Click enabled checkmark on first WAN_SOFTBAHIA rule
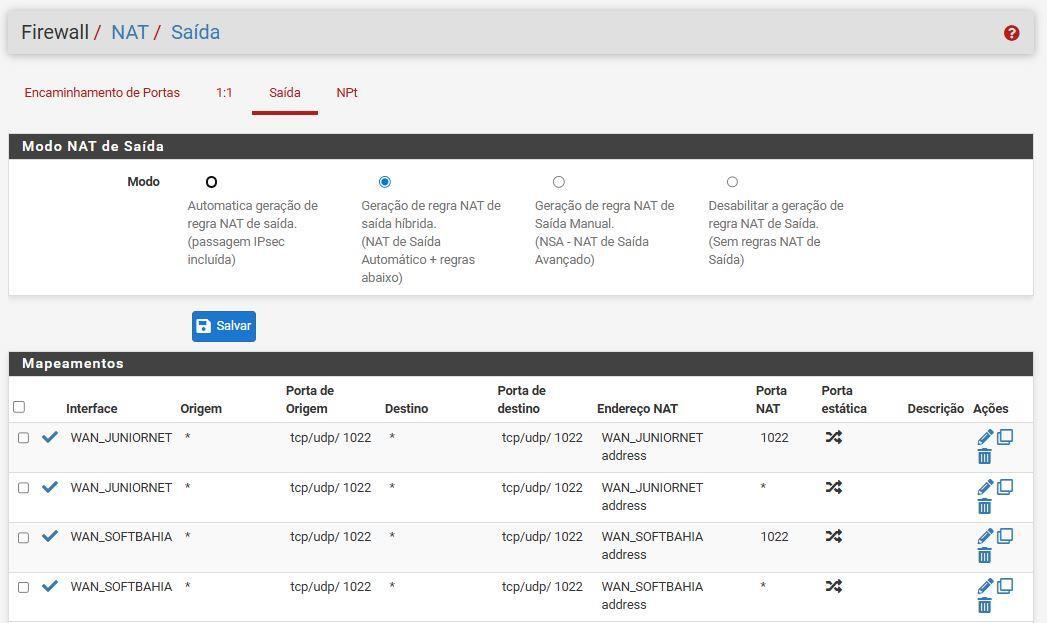This screenshot has height=623, width=1047. pyautogui.click(x=50, y=537)
